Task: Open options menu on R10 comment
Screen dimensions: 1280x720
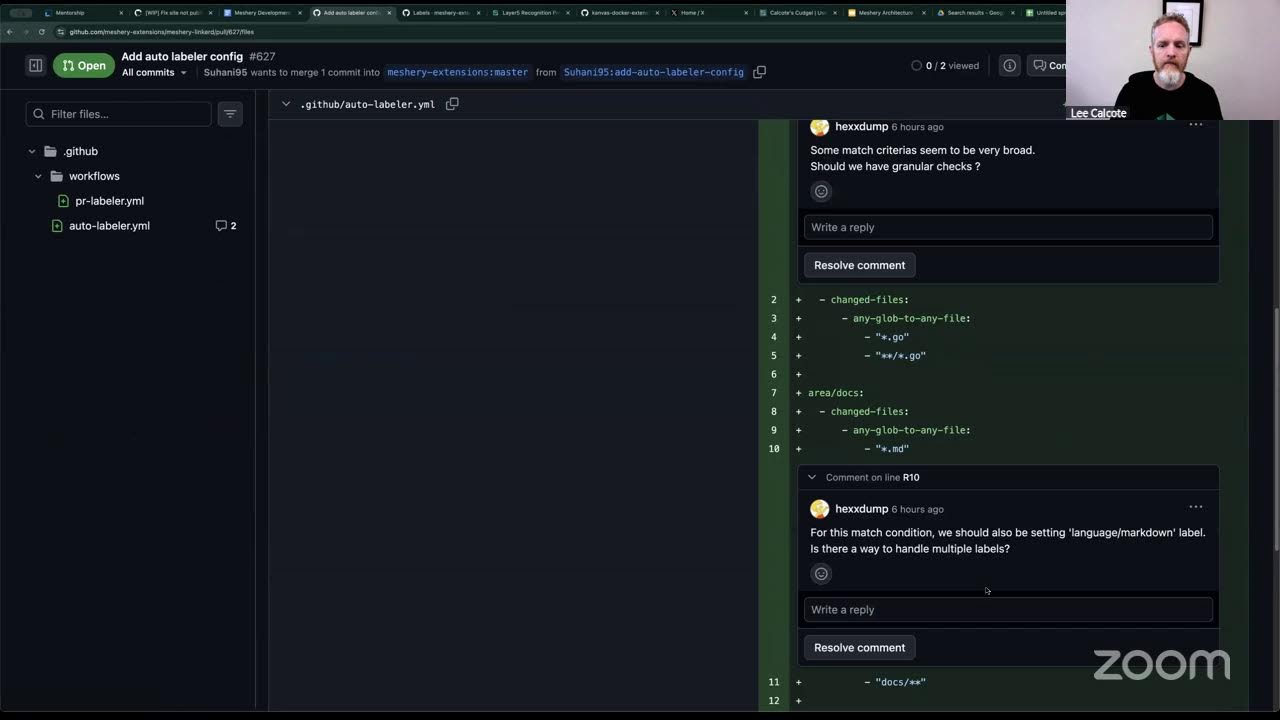Action: [x=1196, y=507]
